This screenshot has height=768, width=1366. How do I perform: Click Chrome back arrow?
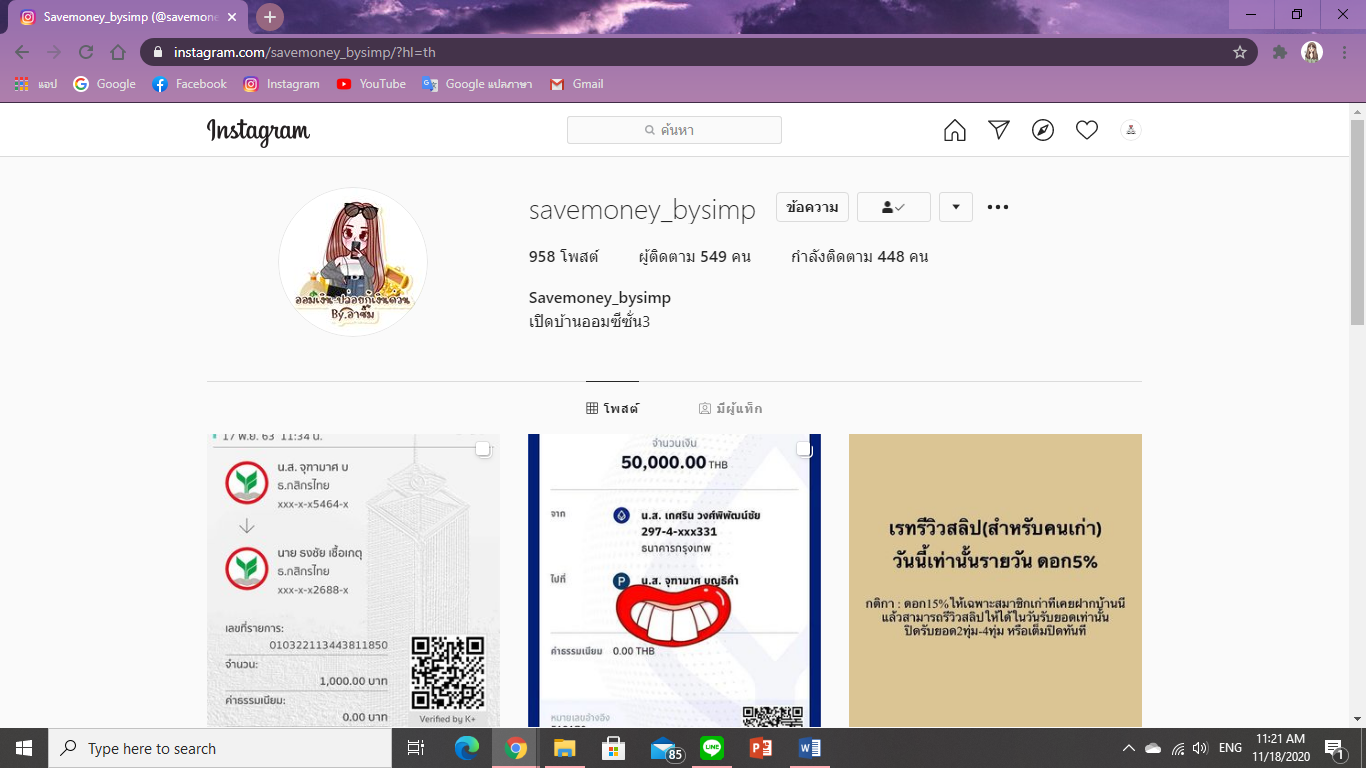(22, 52)
